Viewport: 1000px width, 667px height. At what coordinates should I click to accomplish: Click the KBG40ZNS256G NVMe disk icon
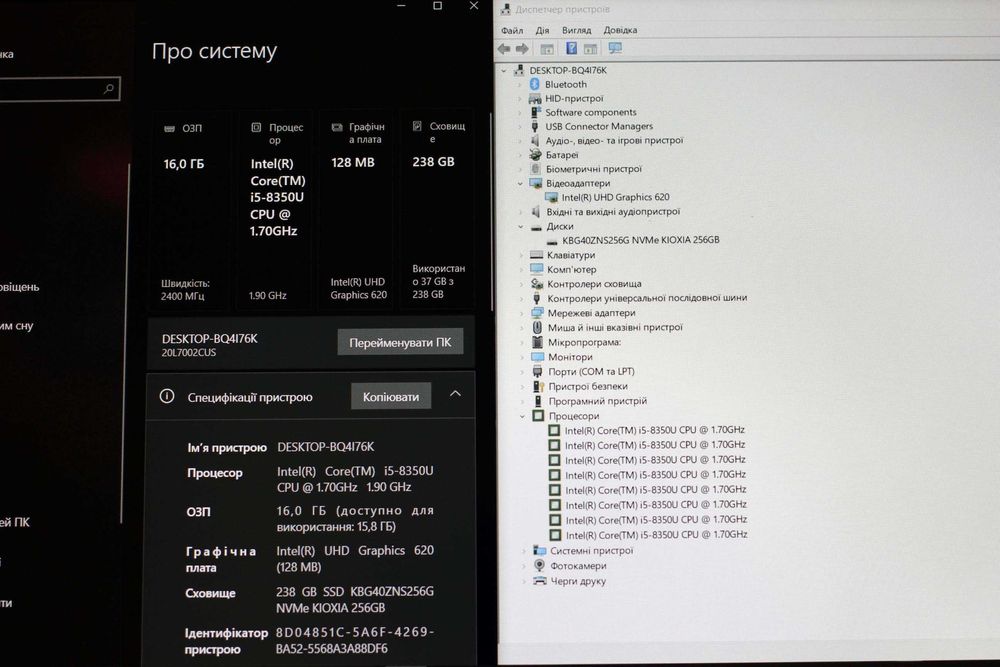pos(552,241)
